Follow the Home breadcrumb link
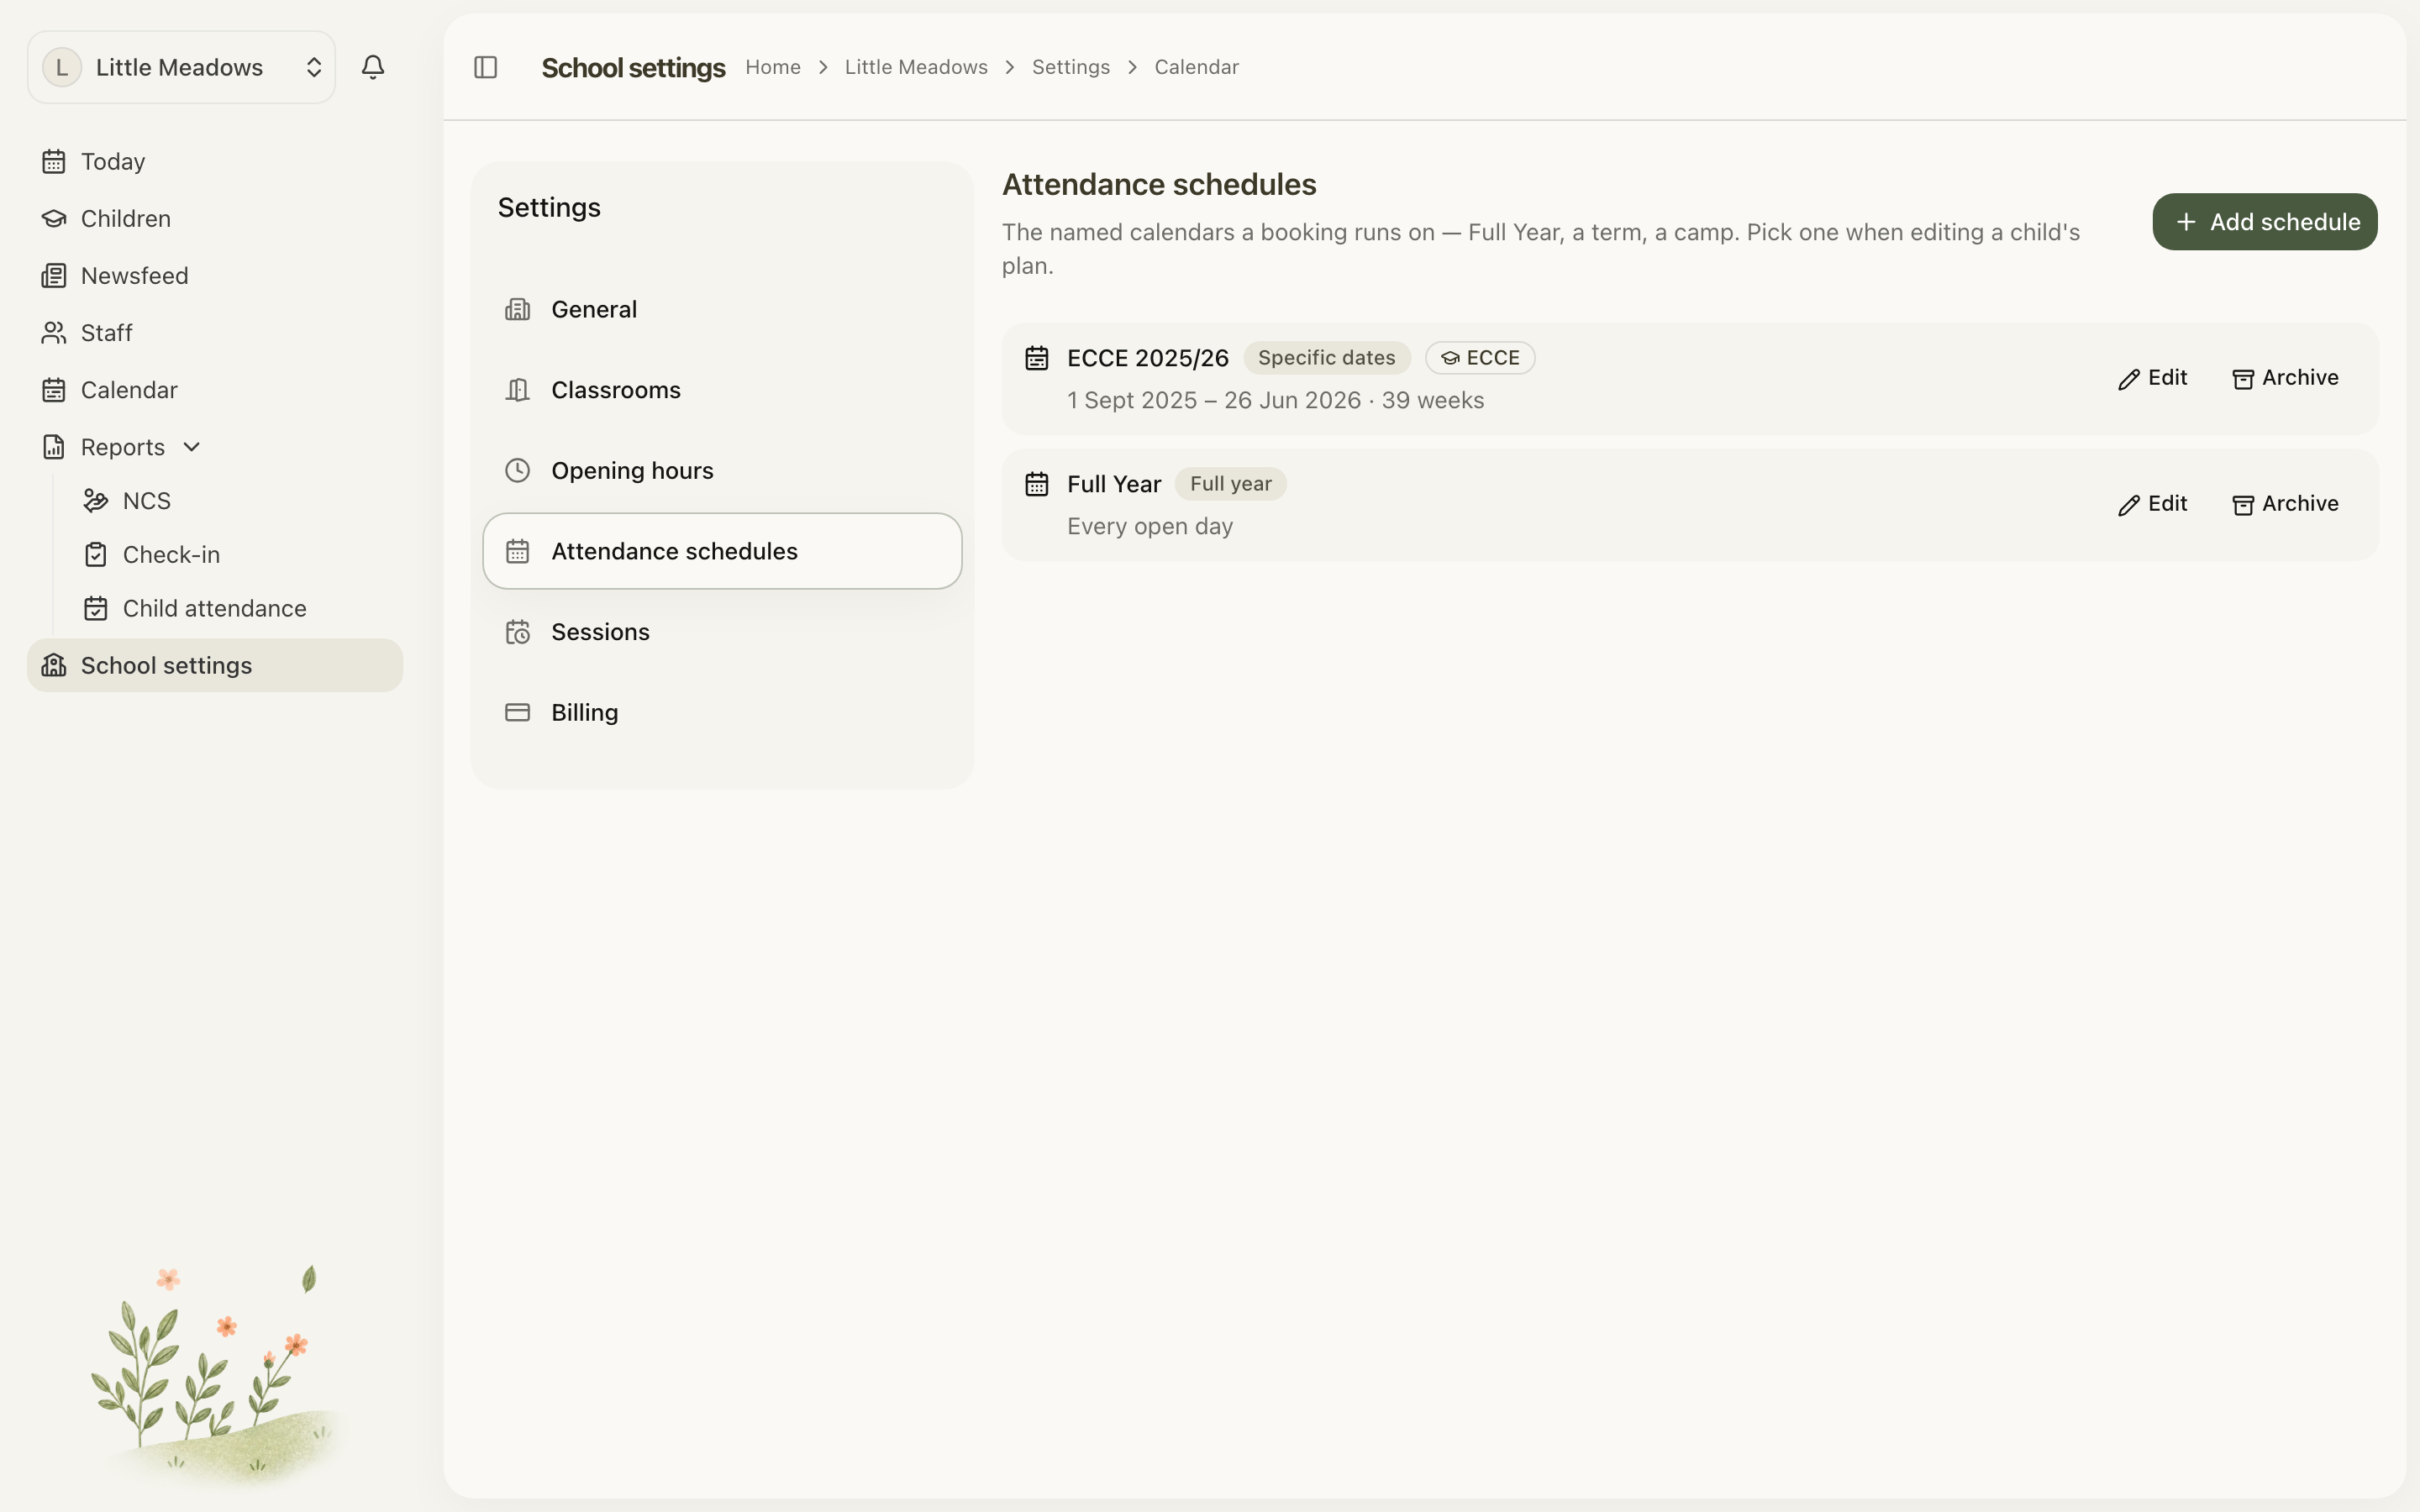2420x1512 pixels. [x=772, y=67]
